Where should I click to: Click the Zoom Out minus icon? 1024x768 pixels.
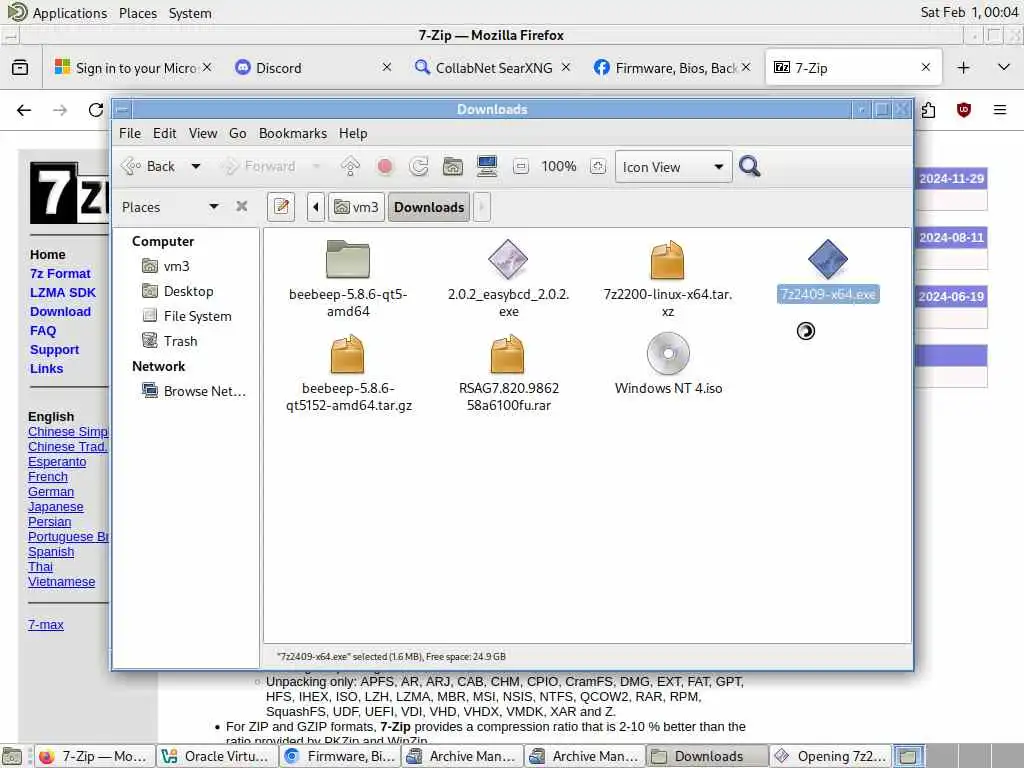pos(520,167)
